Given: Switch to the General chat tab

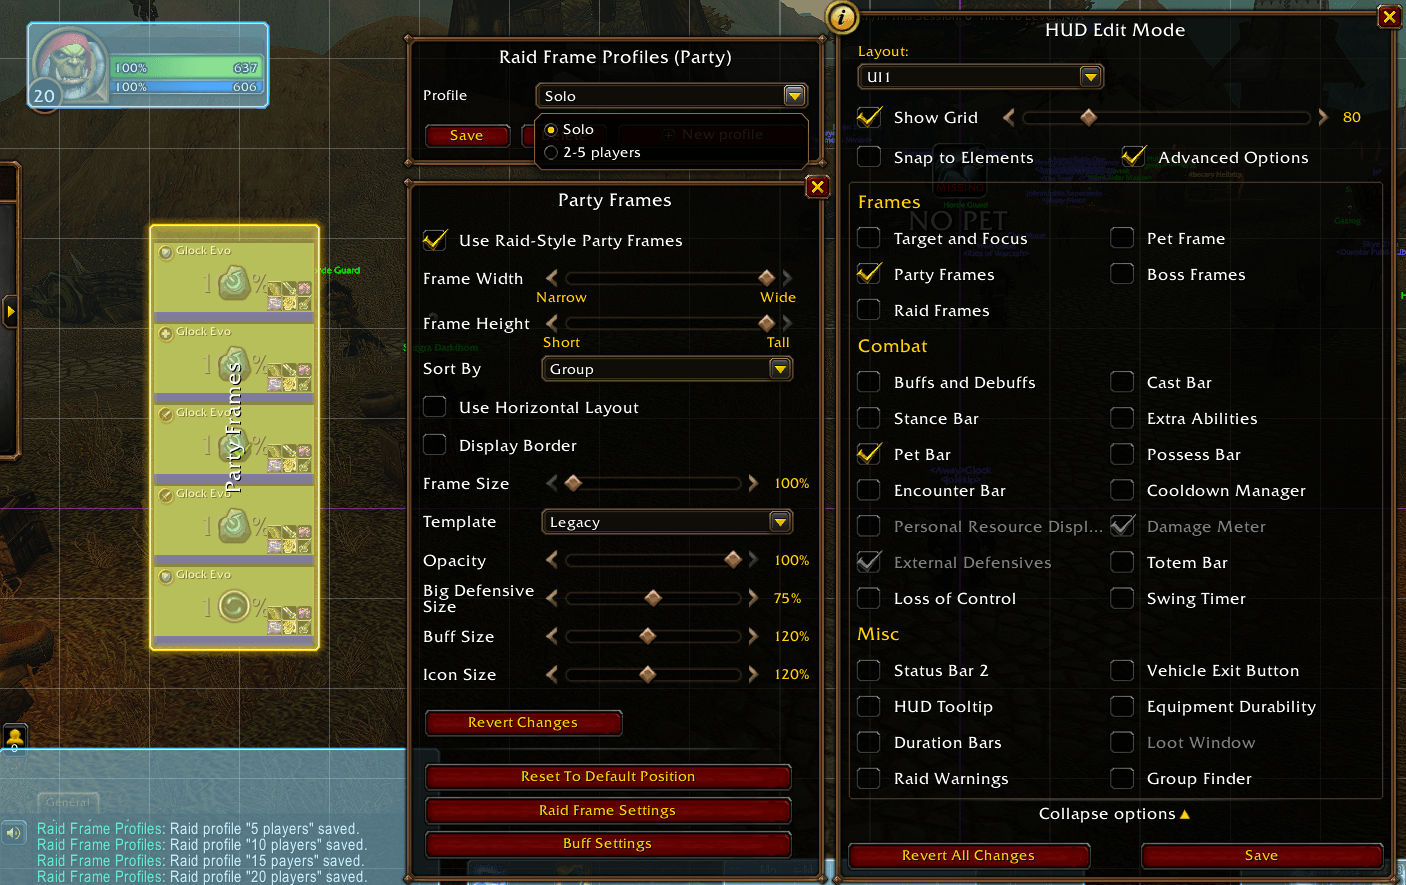Looking at the screenshot, I should (68, 802).
